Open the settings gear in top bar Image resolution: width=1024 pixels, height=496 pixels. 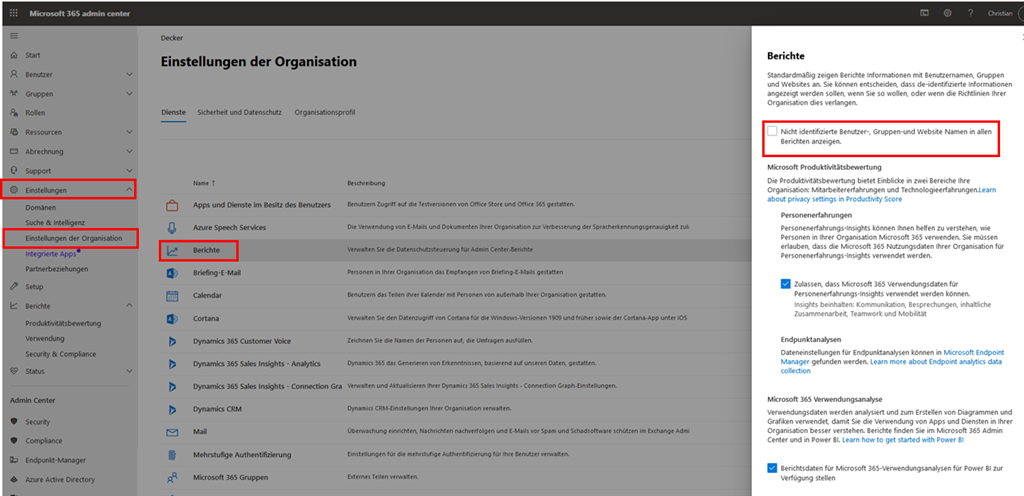tap(947, 13)
